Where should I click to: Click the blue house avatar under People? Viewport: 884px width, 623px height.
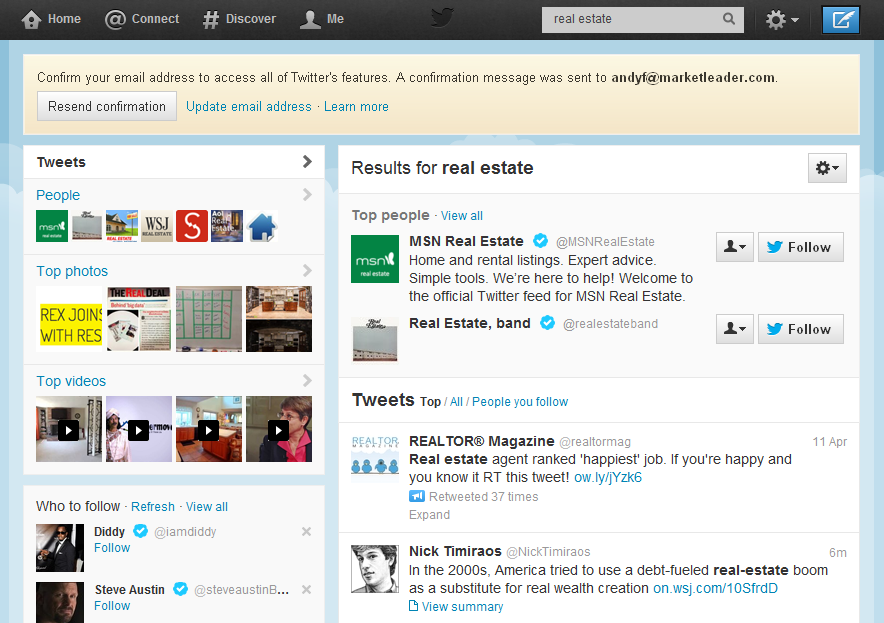click(262, 226)
